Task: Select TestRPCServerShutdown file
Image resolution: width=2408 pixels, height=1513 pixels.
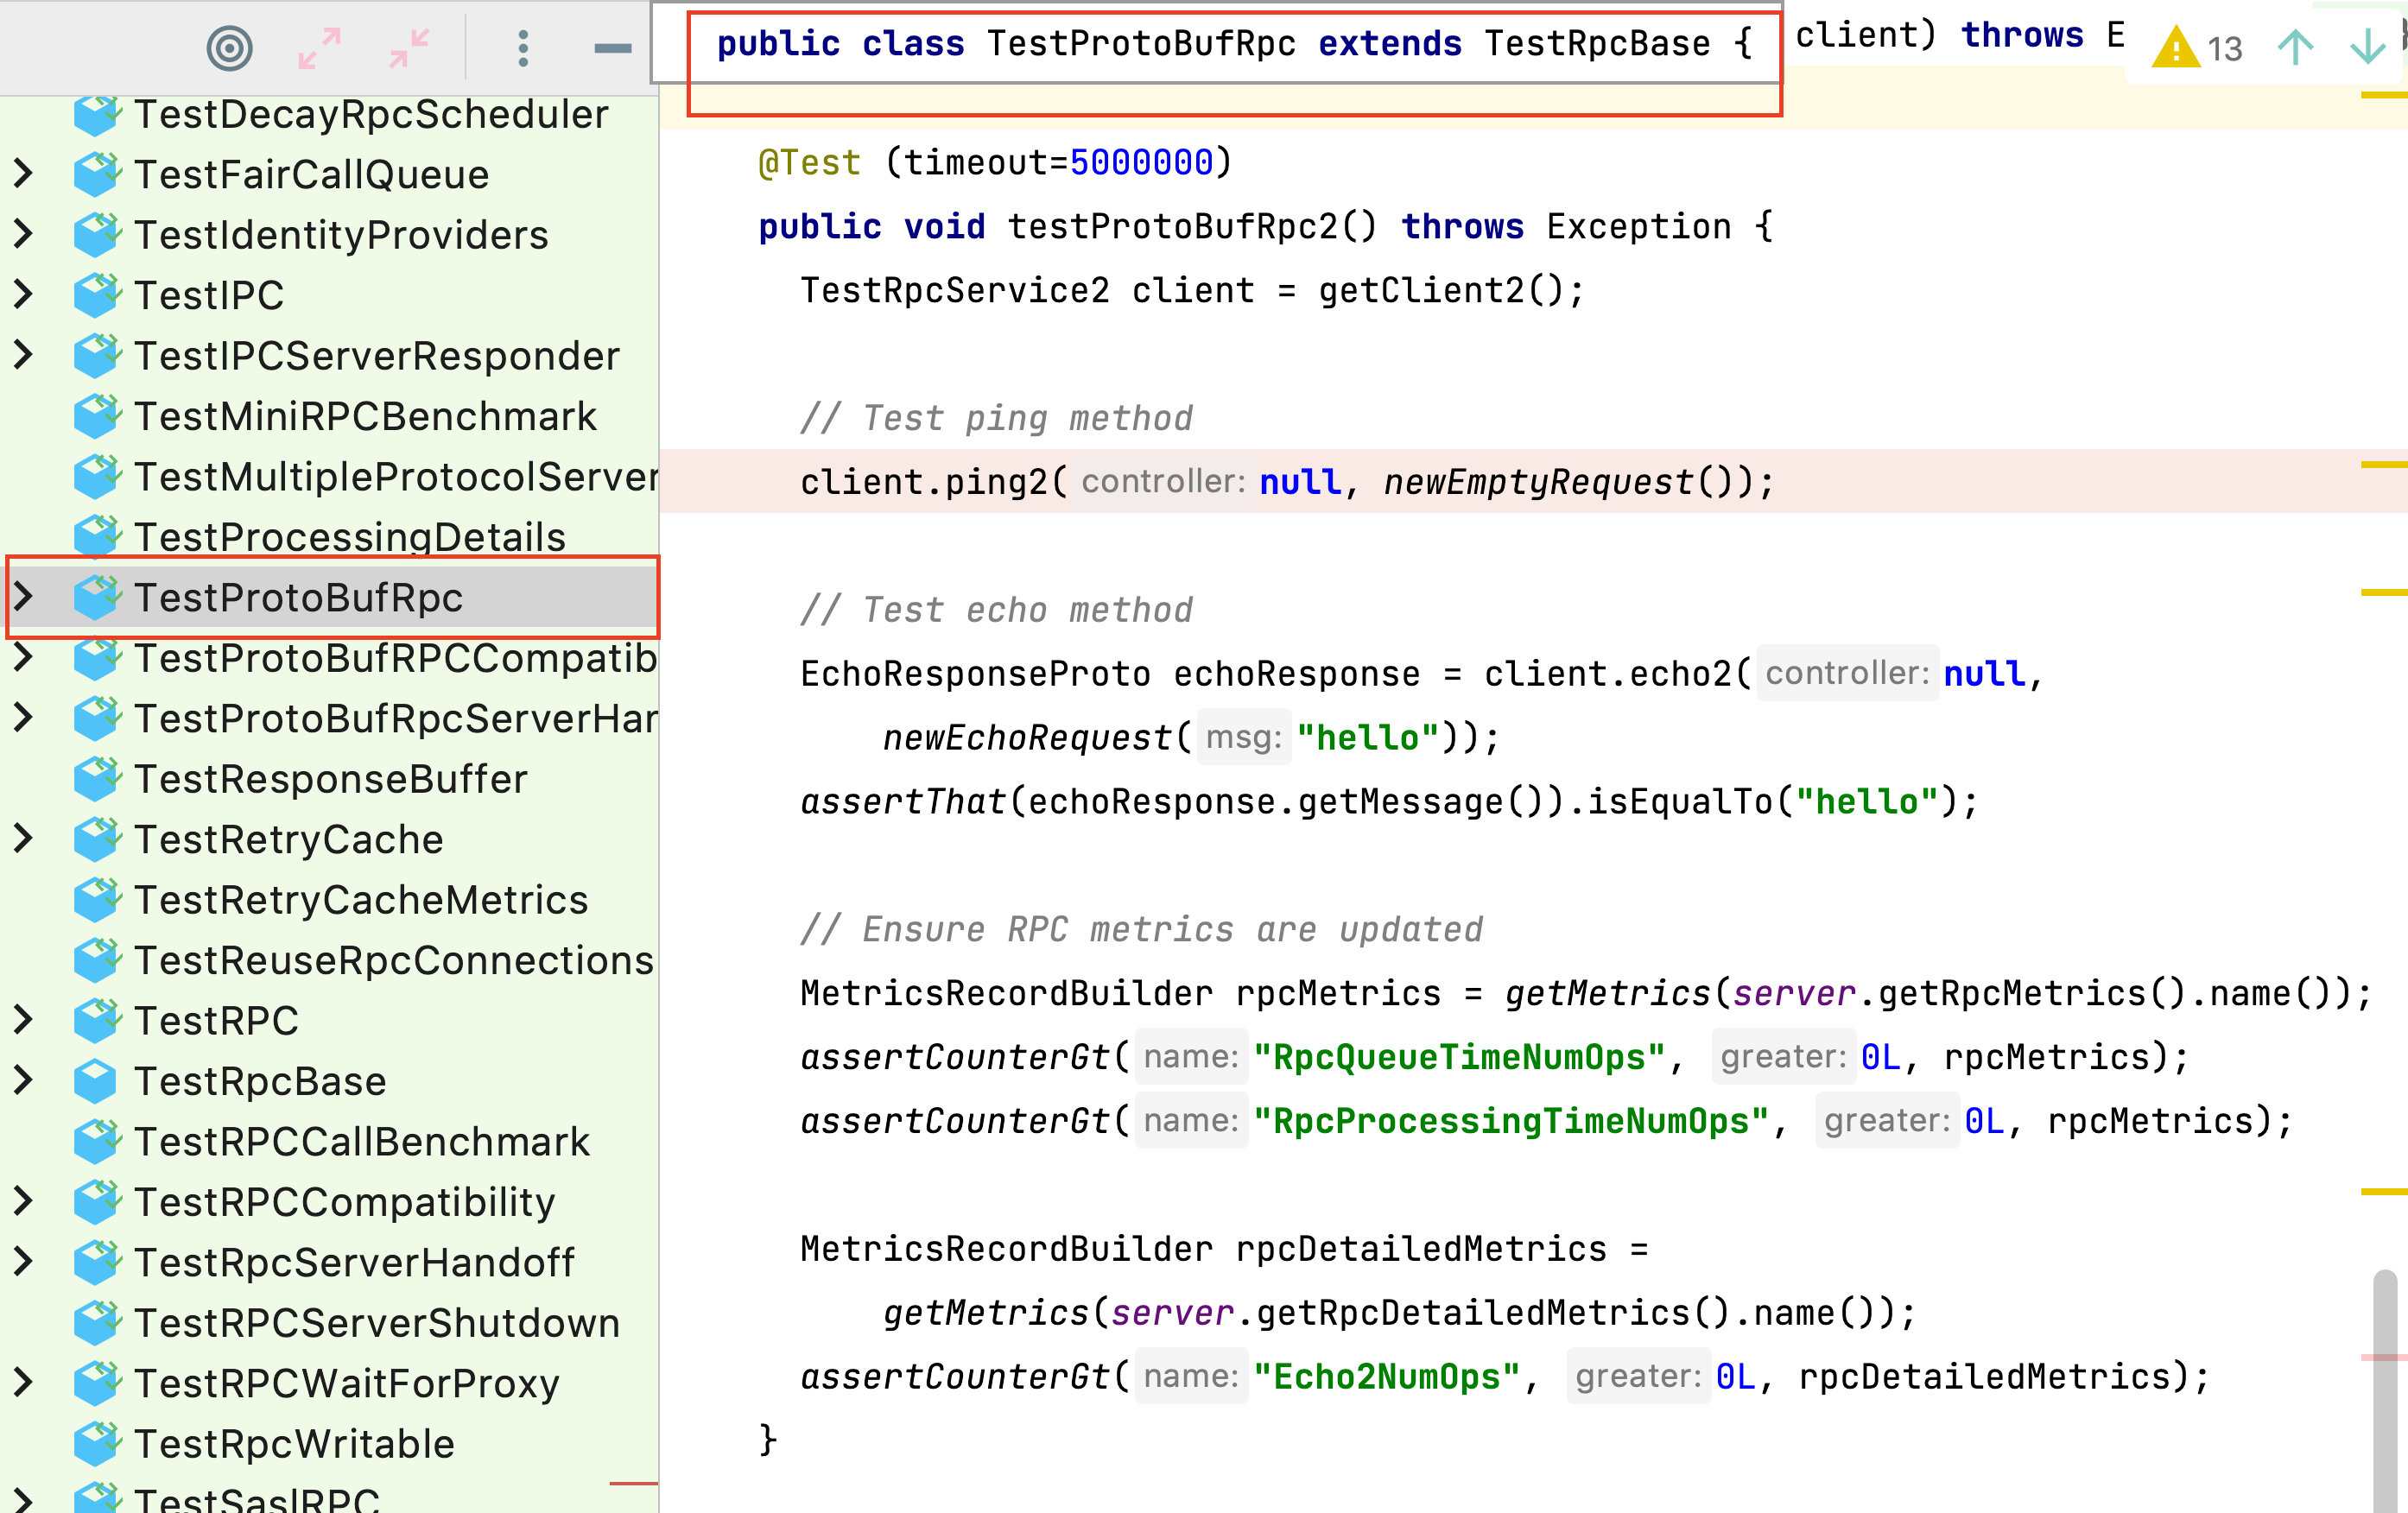Action: [x=377, y=1323]
